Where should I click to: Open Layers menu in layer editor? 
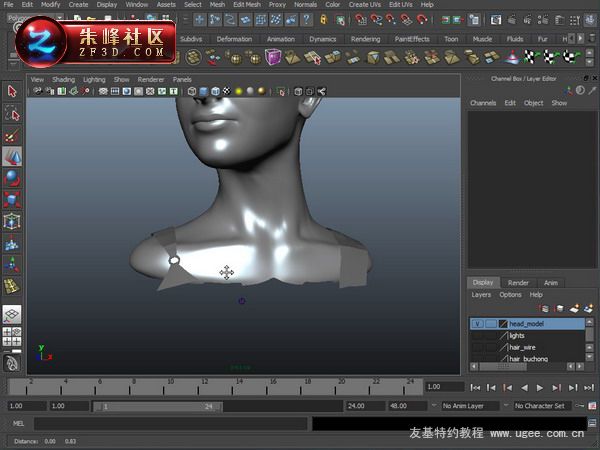tap(481, 295)
